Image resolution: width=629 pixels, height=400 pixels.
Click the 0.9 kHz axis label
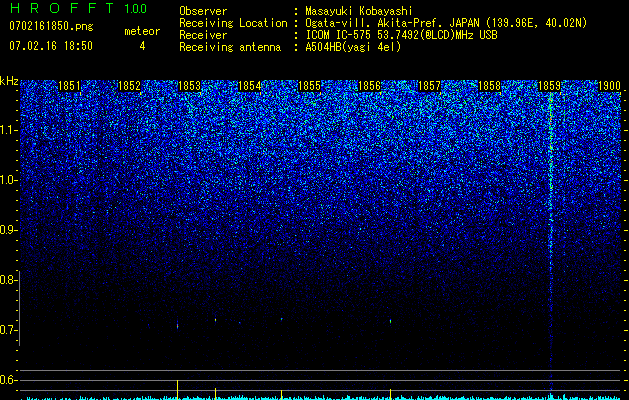pyautogui.click(x=8, y=230)
